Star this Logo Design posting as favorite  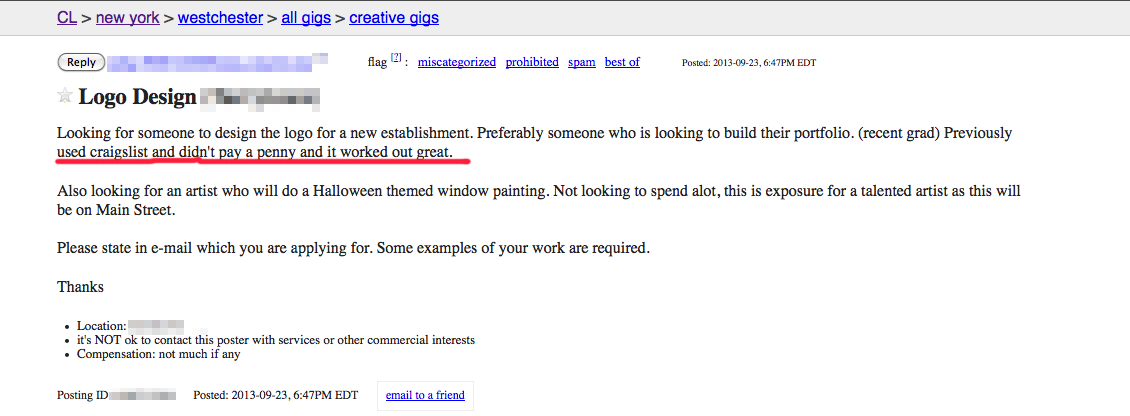click(65, 96)
